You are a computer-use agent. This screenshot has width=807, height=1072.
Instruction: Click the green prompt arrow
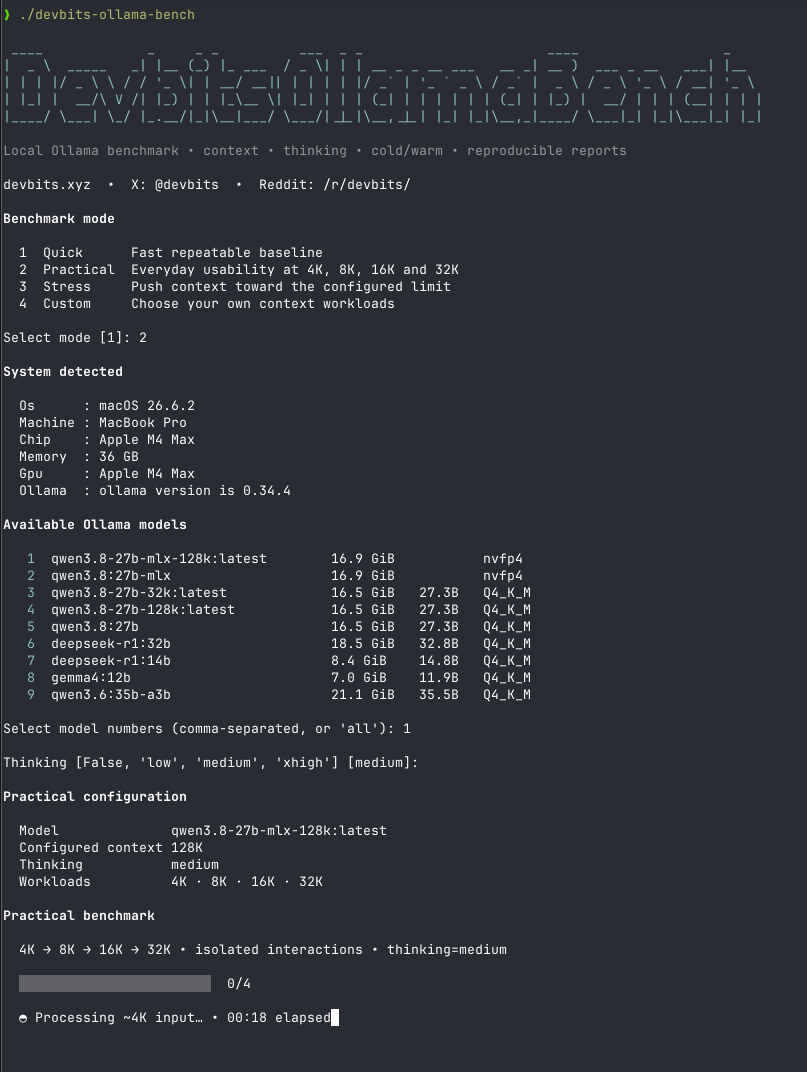[x=7, y=14]
